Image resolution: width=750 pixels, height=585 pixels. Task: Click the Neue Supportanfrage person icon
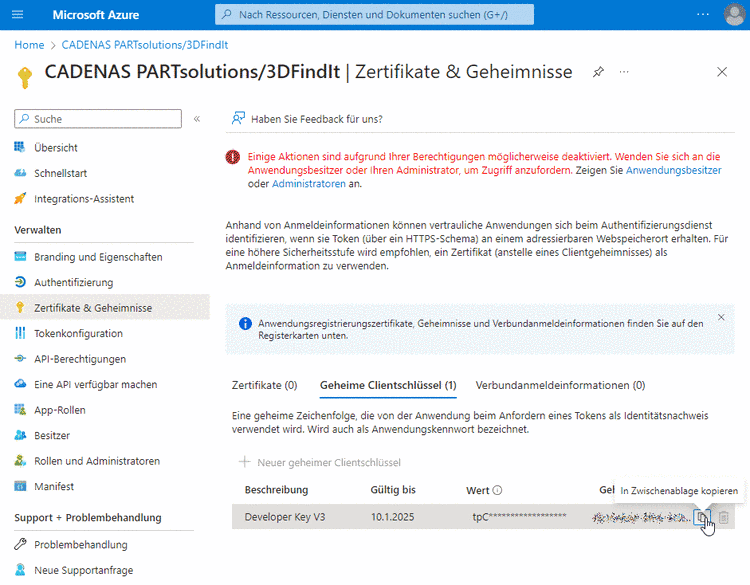pos(20,570)
